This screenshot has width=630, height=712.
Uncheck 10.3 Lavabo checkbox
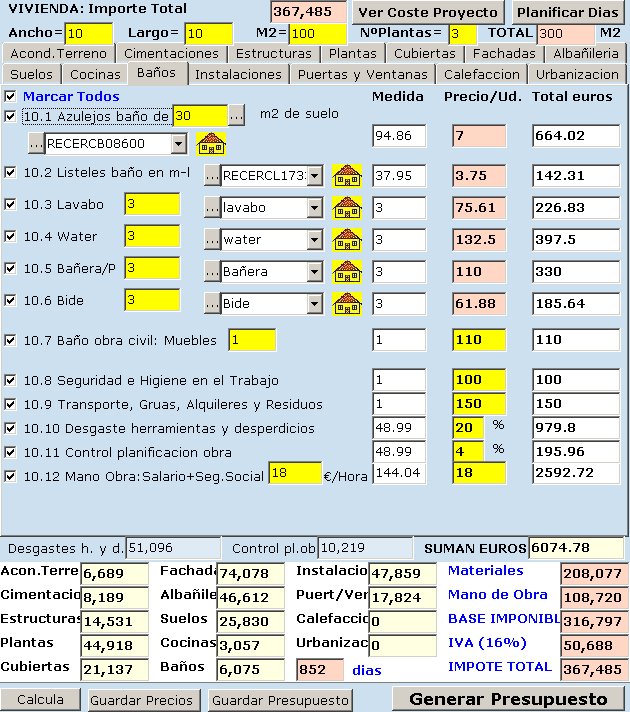pos(10,204)
